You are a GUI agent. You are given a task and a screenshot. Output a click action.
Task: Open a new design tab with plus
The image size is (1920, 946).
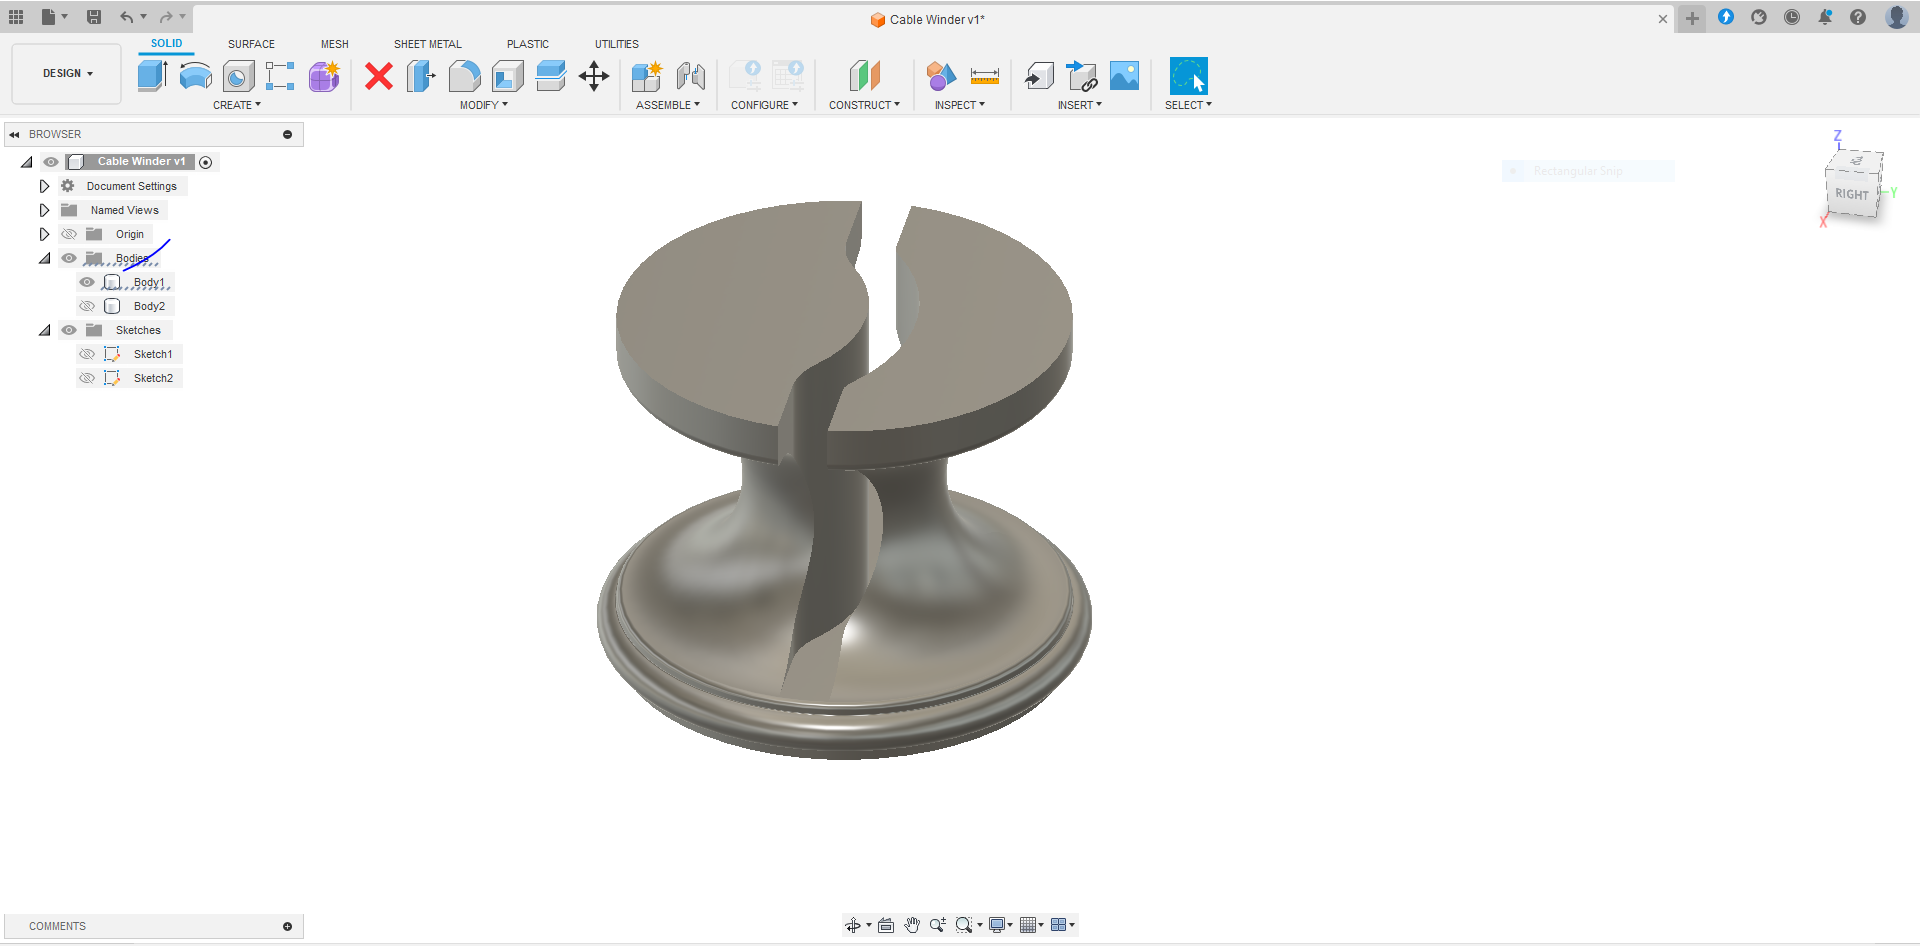[x=1692, y=18]
